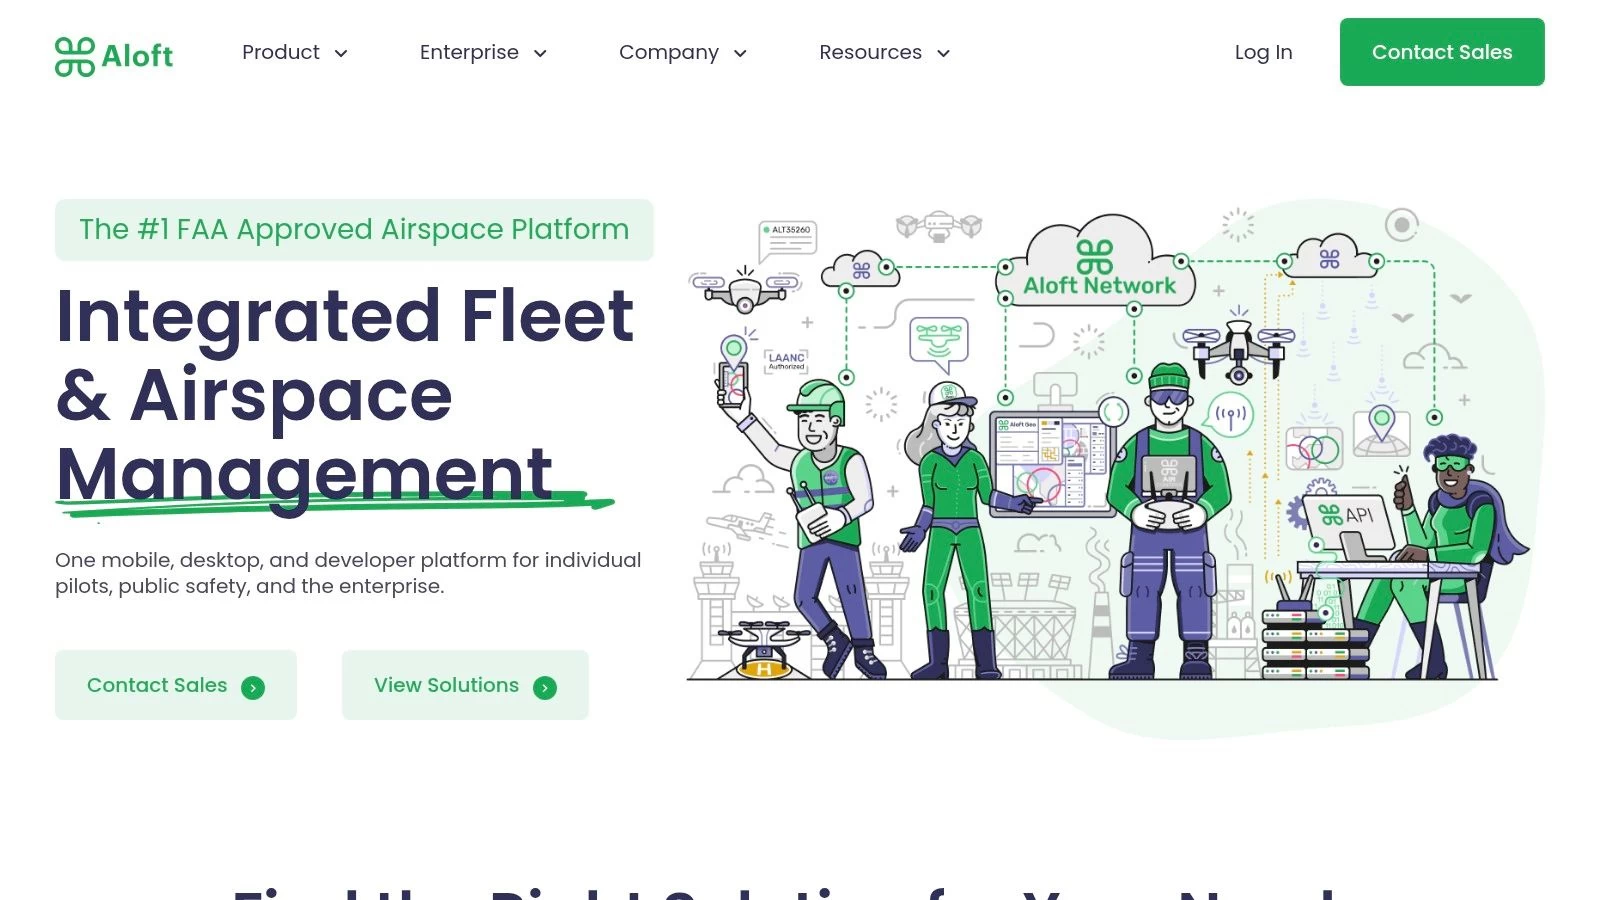The width and height of the screenshot is (1600, 900).
Task: Expand the Company dropdown chevron
Action: (x=740, y=53)
